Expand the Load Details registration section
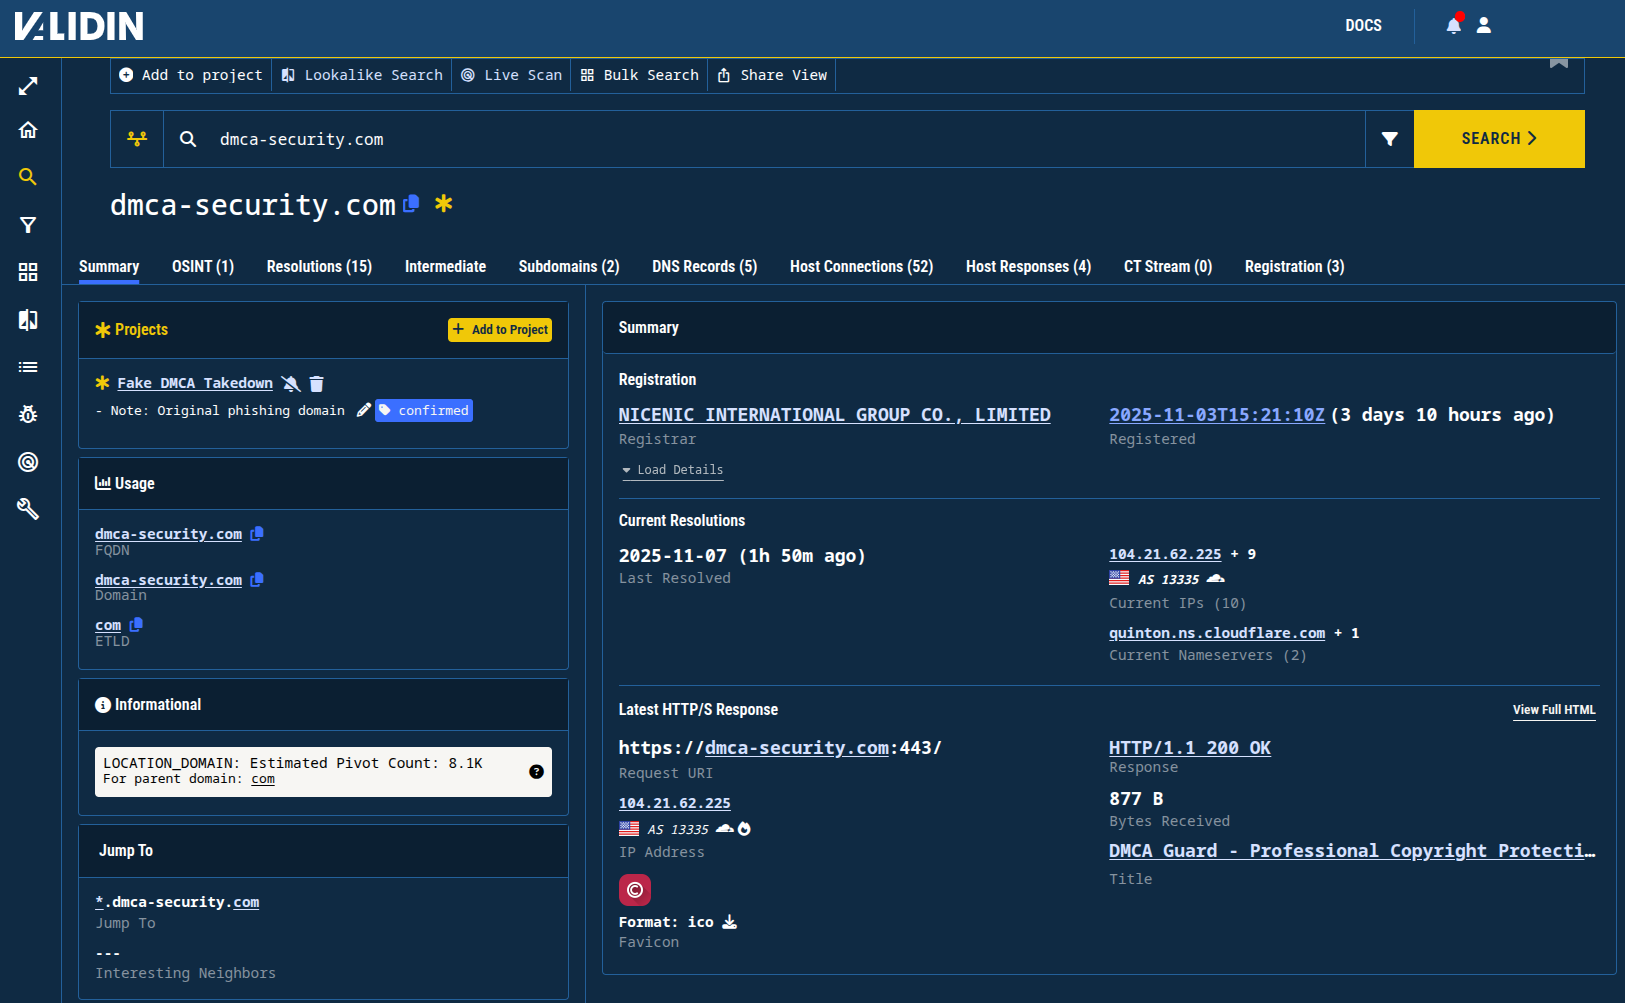The width and height of the screenshot is (1625, 1003). [672, 469]
